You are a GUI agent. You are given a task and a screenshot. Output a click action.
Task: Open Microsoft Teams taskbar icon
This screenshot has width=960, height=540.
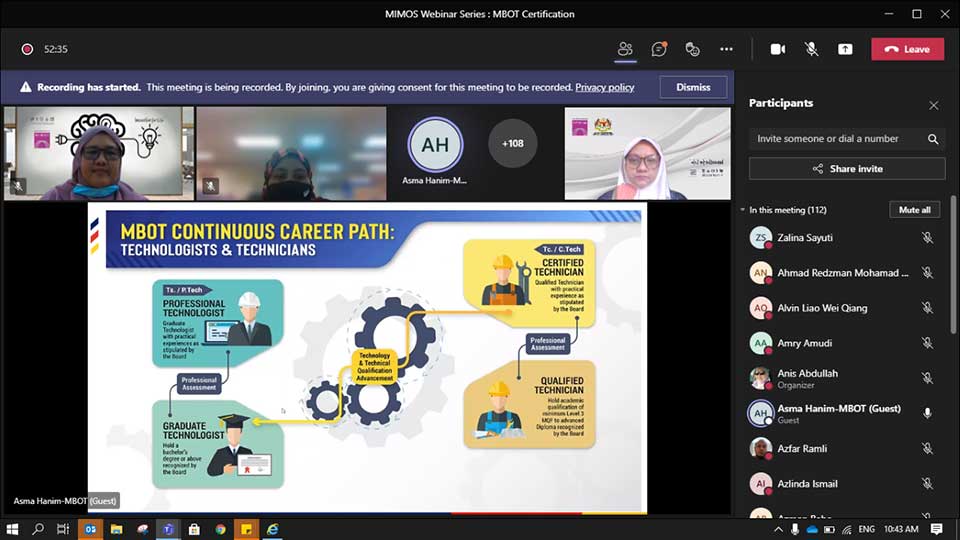tap(168, 529)
